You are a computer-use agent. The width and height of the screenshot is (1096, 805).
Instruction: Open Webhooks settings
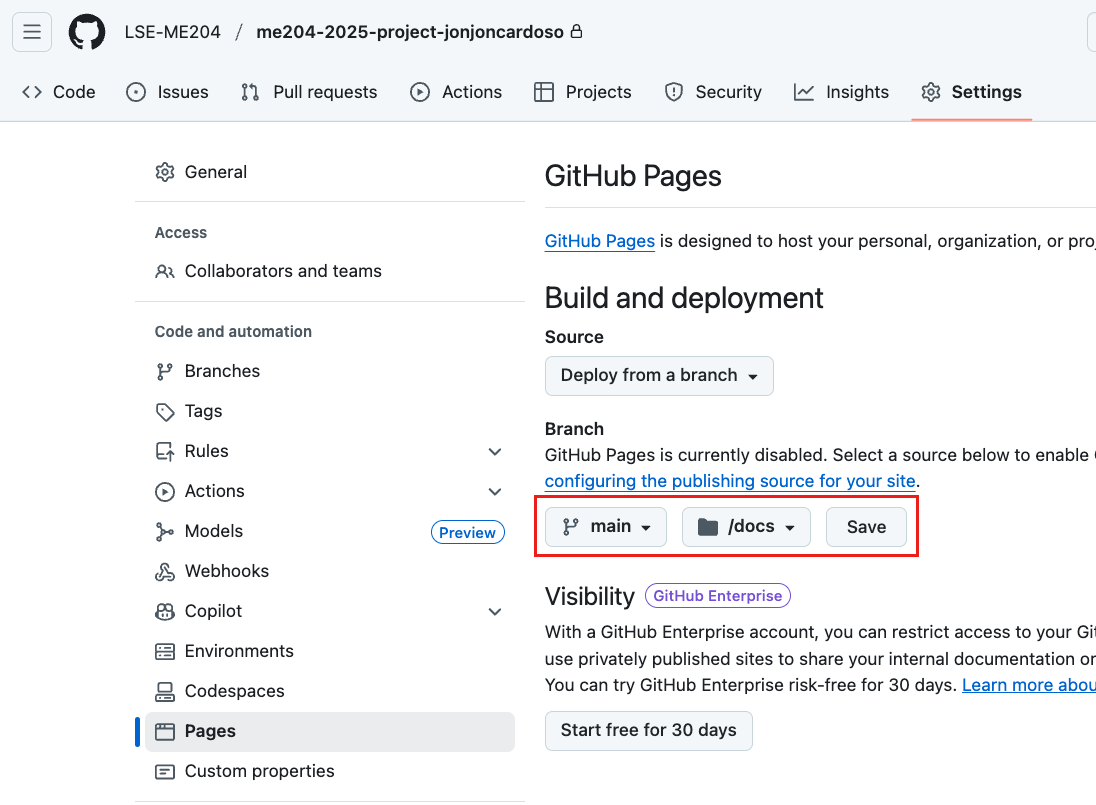pos(330,572)
